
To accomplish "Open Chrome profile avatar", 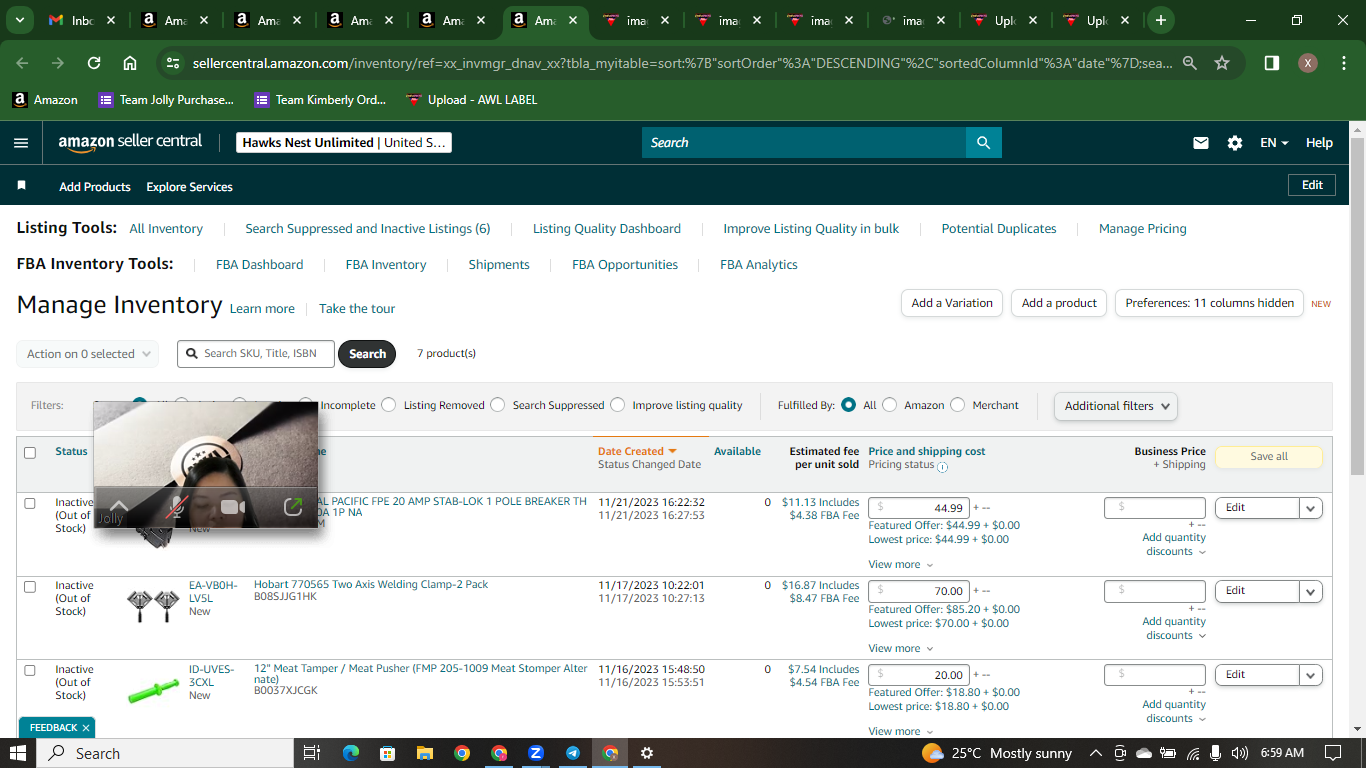I will pyautogui.click(x=1308, y=63).
